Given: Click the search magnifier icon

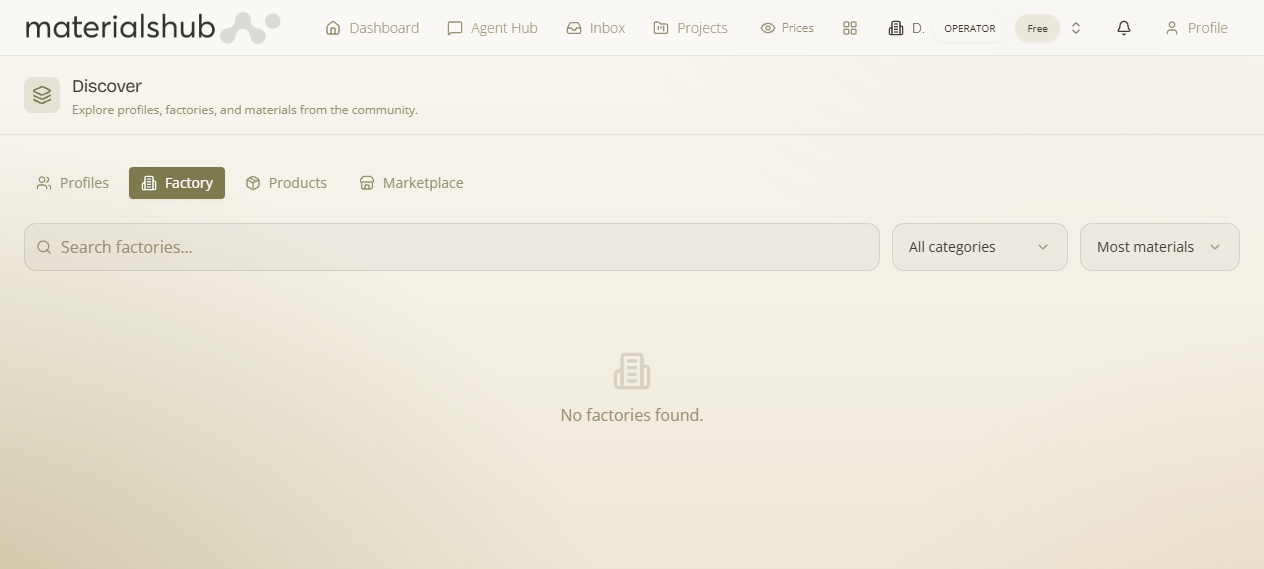Looking at the screenshot, I should tap(44, 247).
